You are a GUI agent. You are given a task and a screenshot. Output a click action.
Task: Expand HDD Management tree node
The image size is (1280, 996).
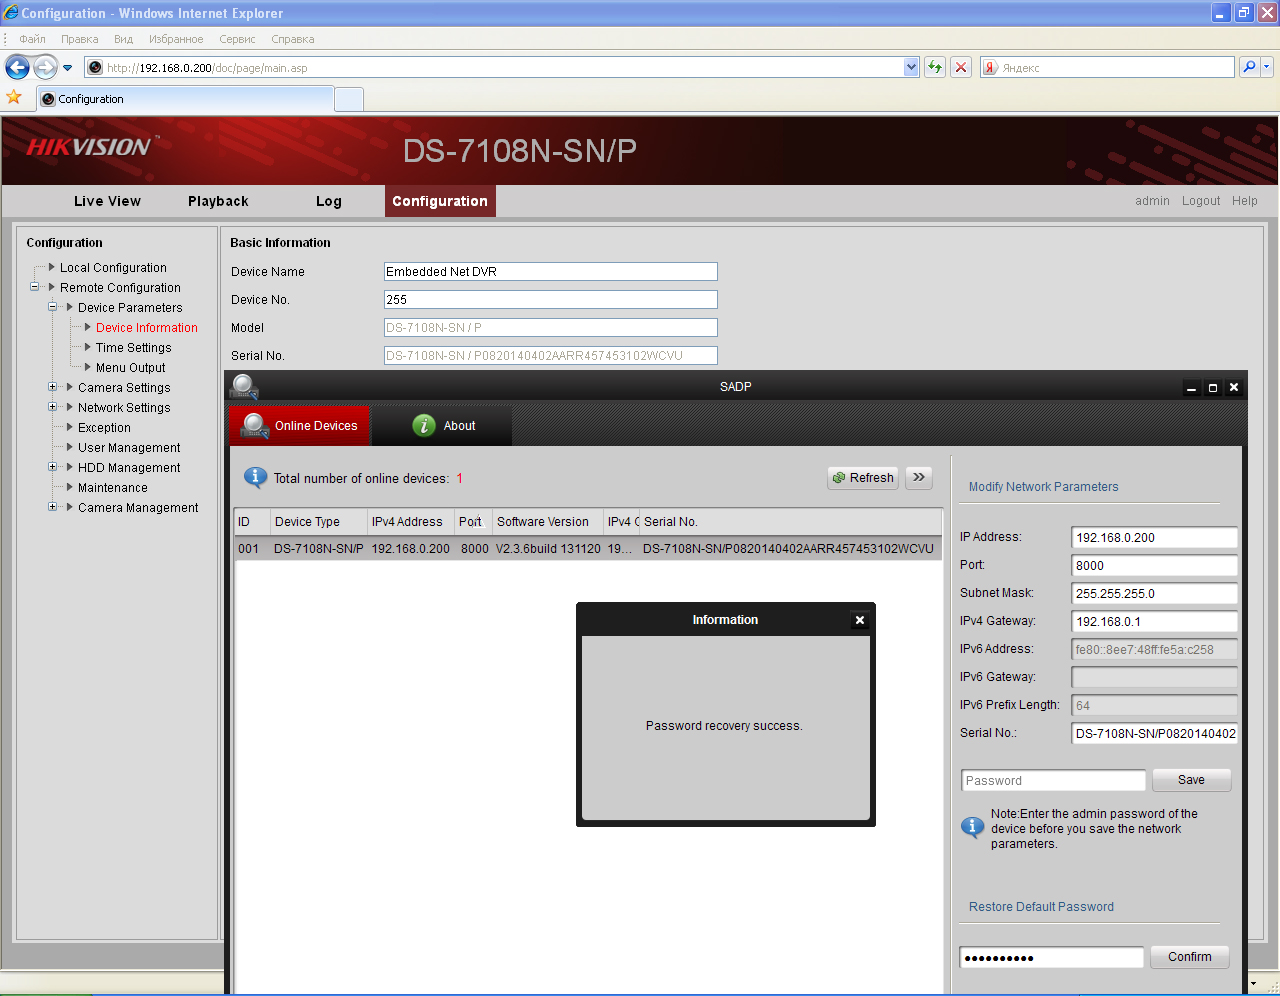click(x=52, y=467)
